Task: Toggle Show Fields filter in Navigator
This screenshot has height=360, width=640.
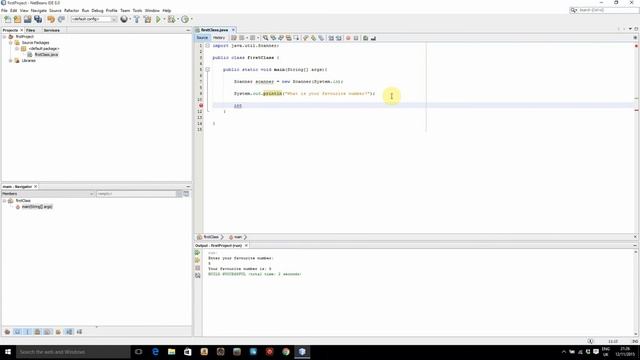Action: (x=17, y=332)
